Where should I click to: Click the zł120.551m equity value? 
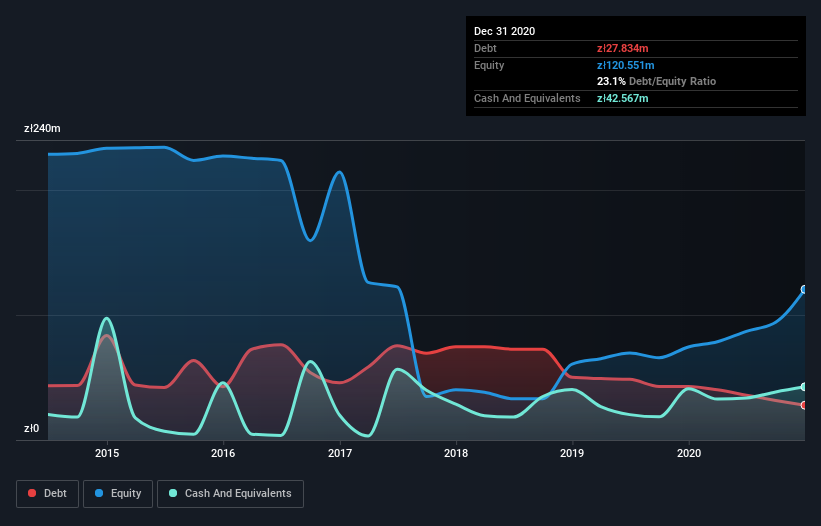[x=626, y=65]
